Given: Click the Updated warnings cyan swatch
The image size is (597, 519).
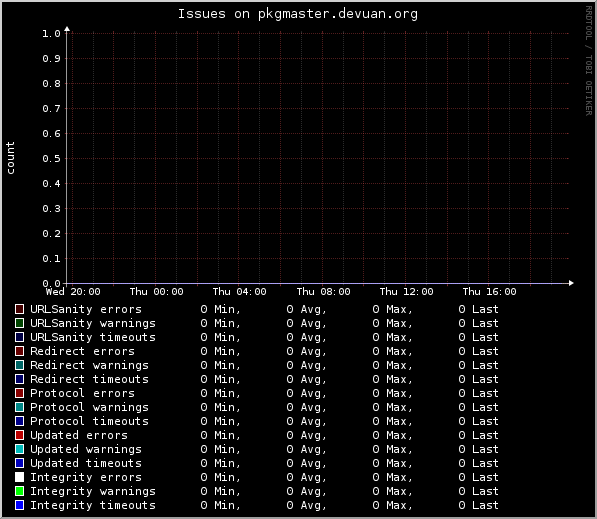Looking at the screenshot, I should click(x=19, y=449).
